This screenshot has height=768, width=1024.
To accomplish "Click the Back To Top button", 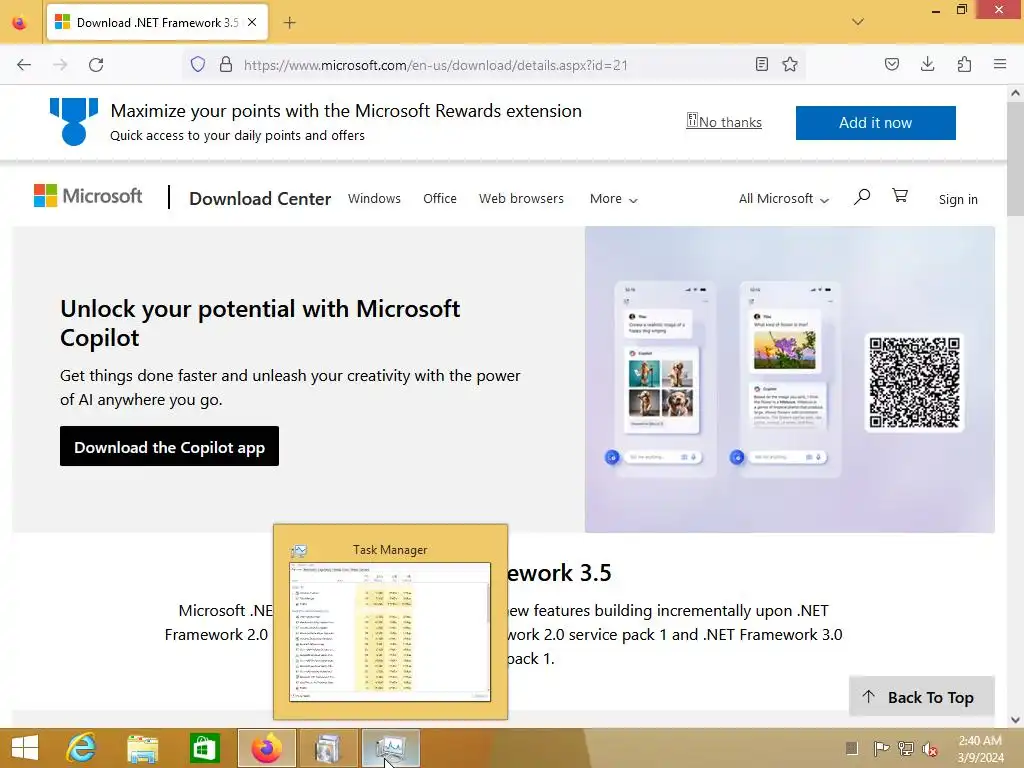I will click(921, 697).
